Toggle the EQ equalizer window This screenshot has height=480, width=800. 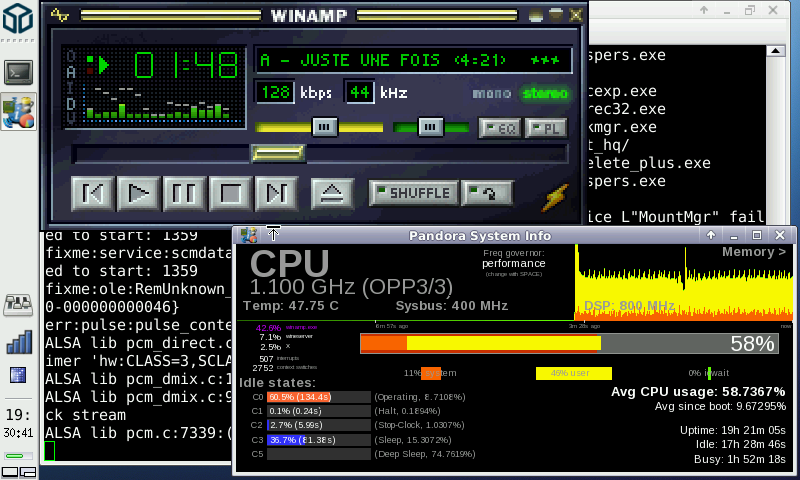pos(500,128)
